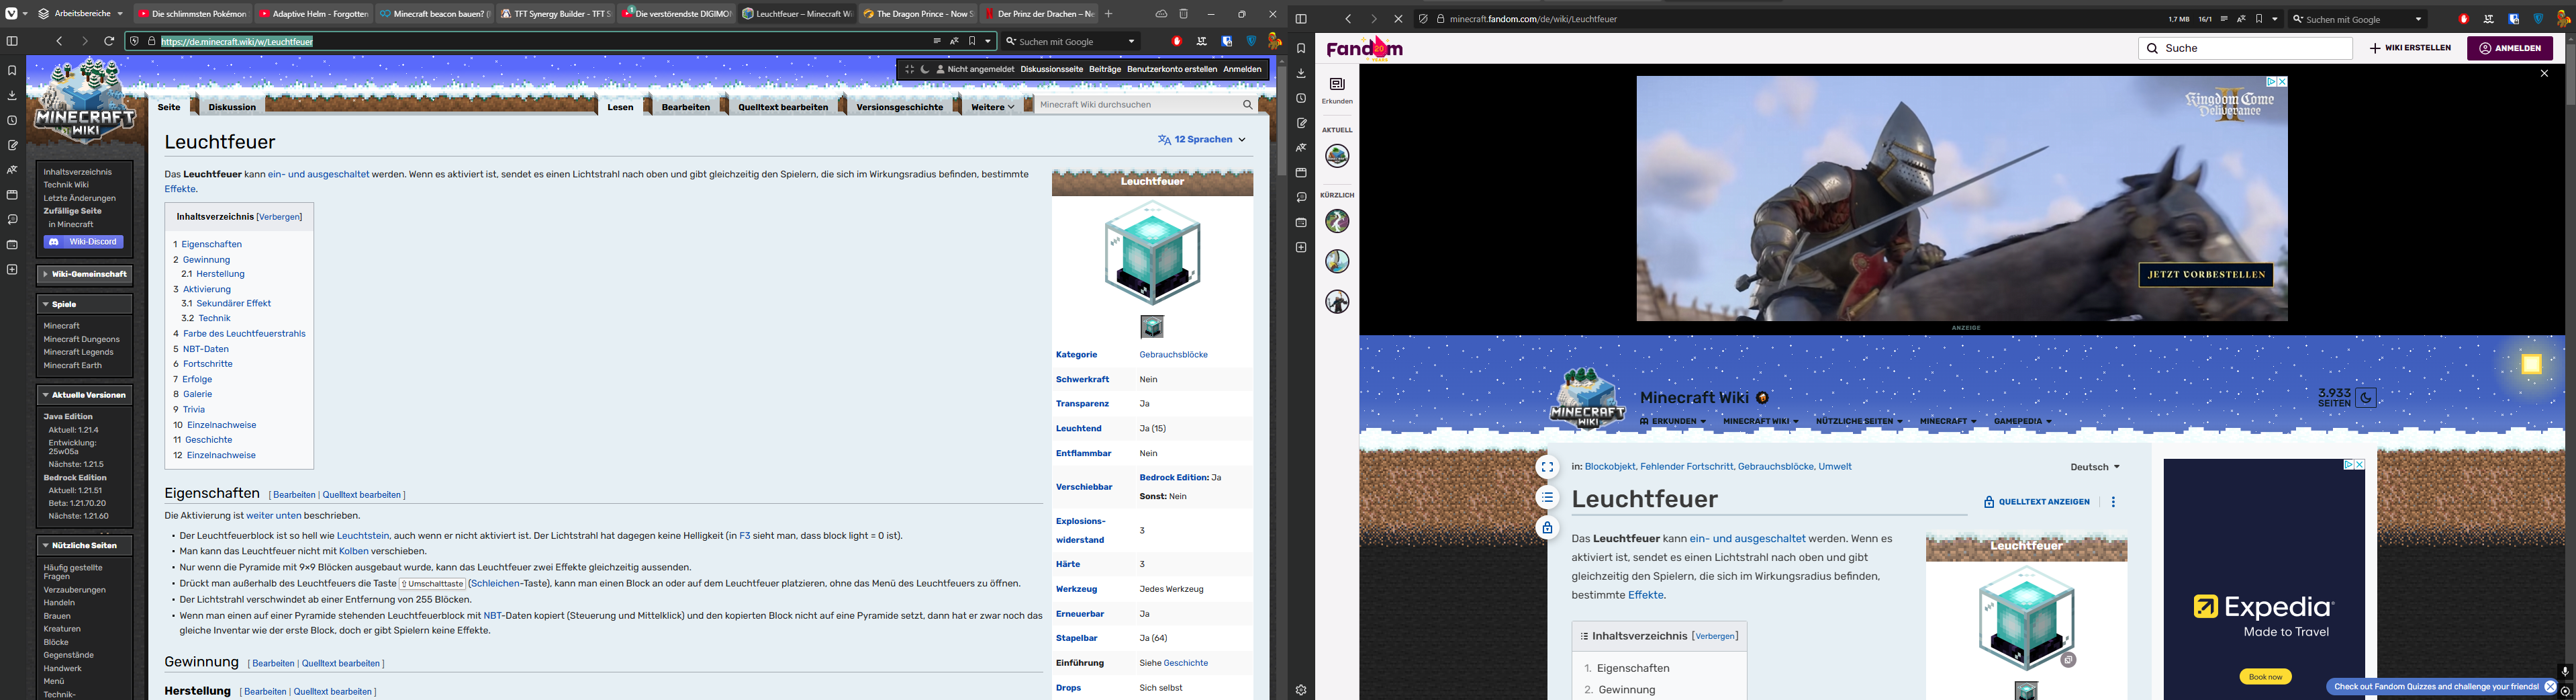Image resolution: width=2576 pixels, height=700 pixels.
Task: Open right window settings gear icon
Action: click(x=1301, y=690)
